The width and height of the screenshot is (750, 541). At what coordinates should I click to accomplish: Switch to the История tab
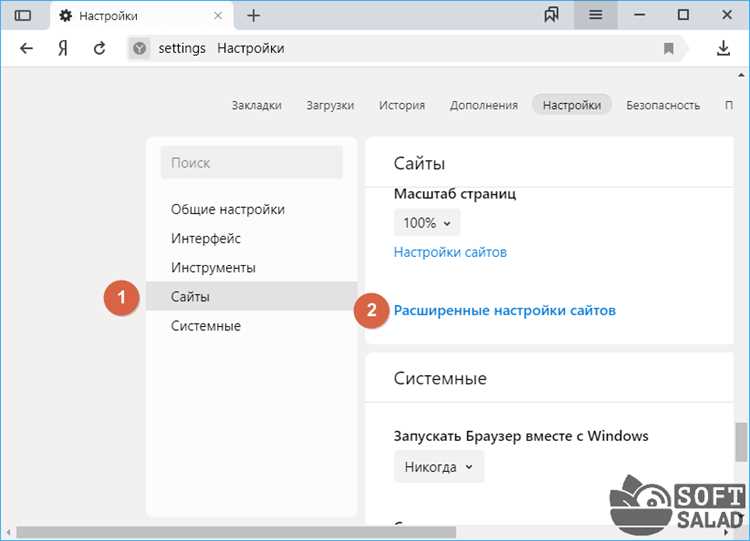(x=402, y=105)
